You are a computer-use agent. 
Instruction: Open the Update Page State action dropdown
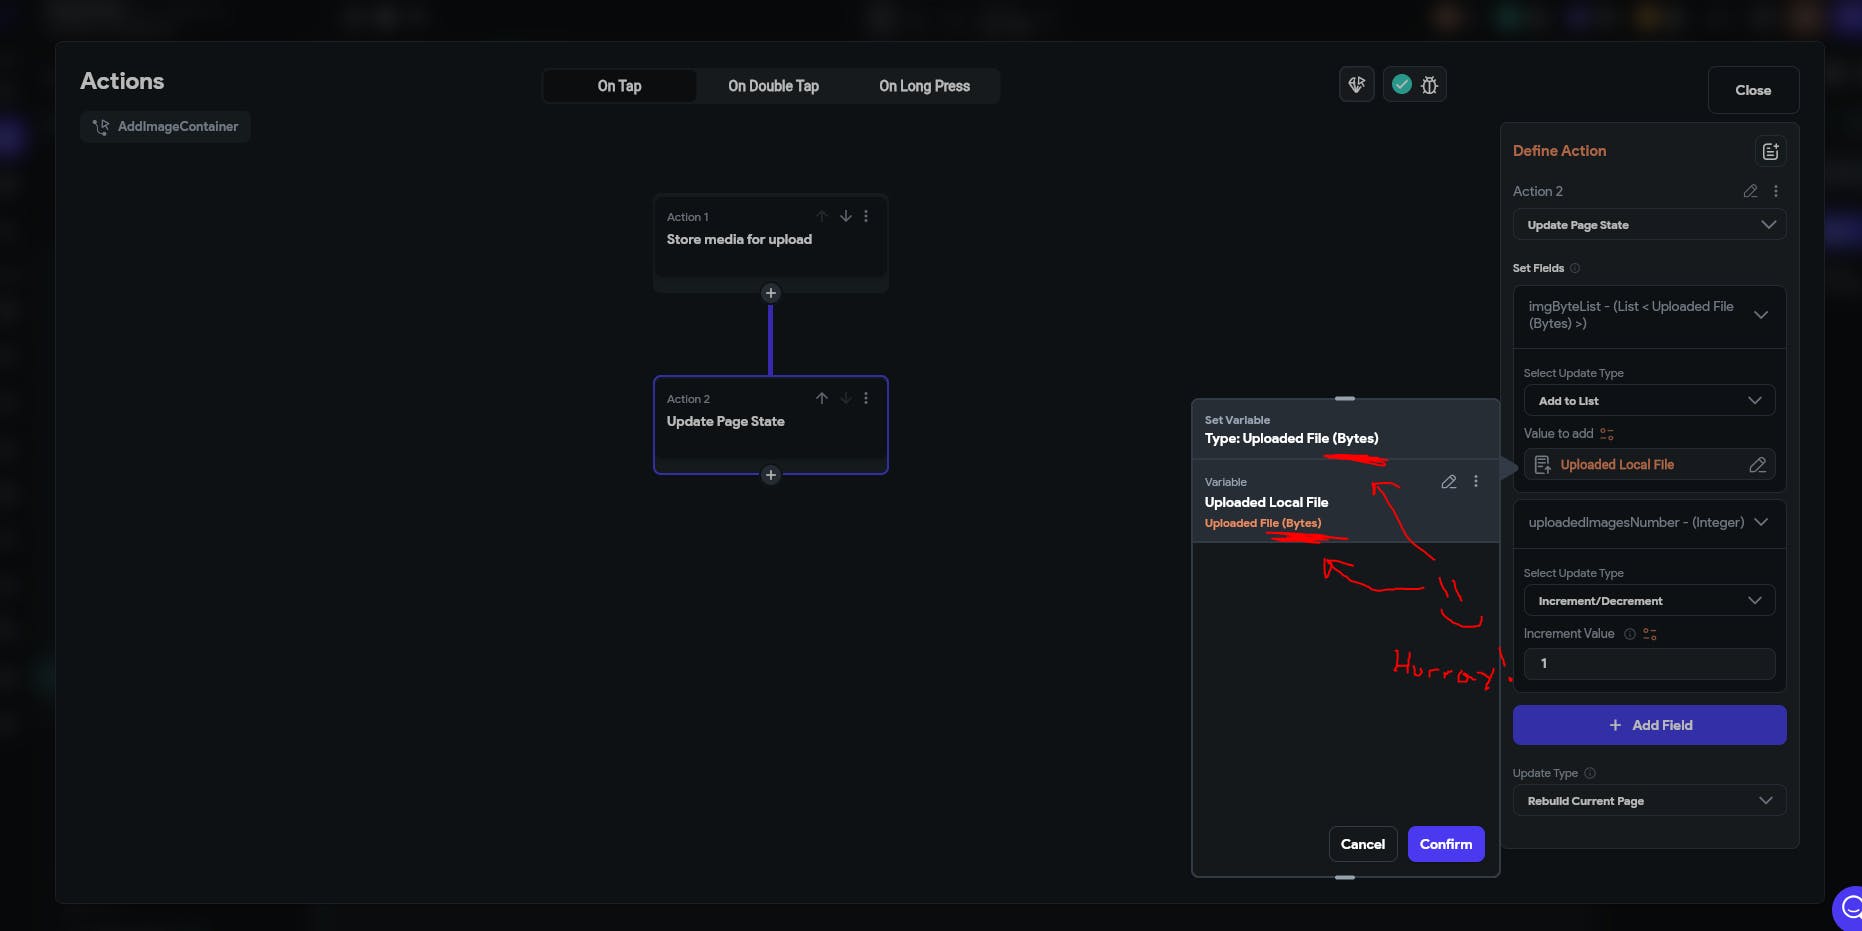tap(1650, 225)
